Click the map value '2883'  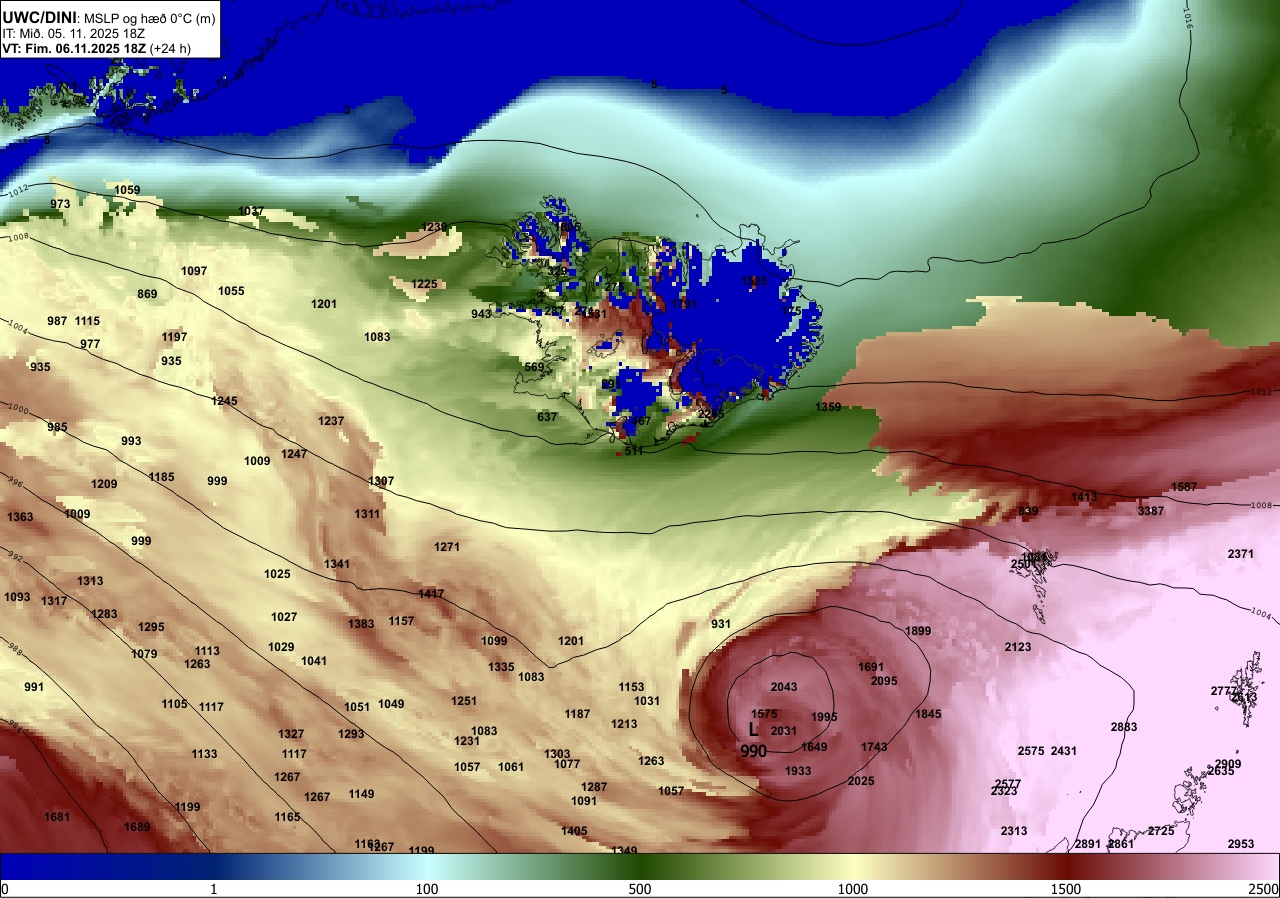point(1124,727)
